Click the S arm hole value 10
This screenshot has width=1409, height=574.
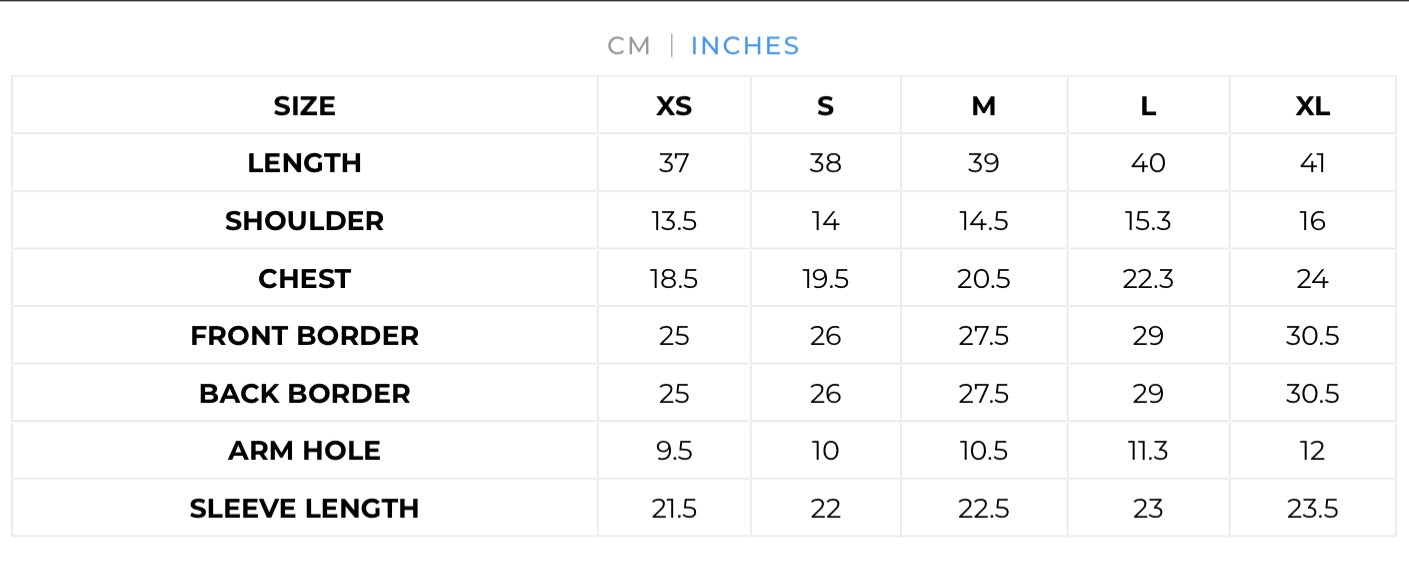pyautogui.click(x=825, y=451)
